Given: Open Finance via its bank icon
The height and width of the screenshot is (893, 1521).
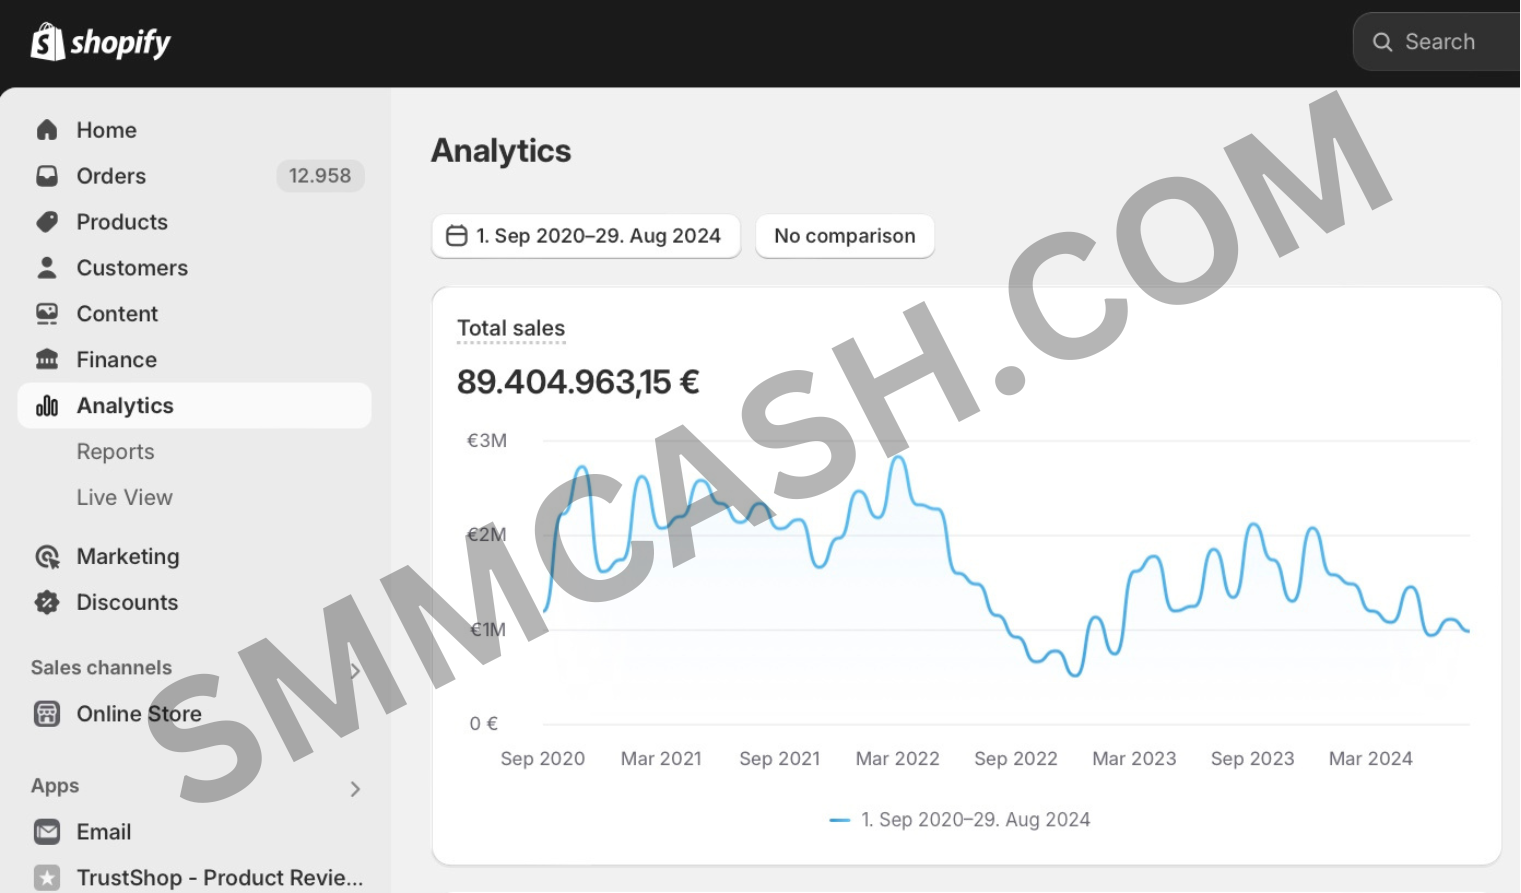Looking at the screenshot, I should click(46, 359).
